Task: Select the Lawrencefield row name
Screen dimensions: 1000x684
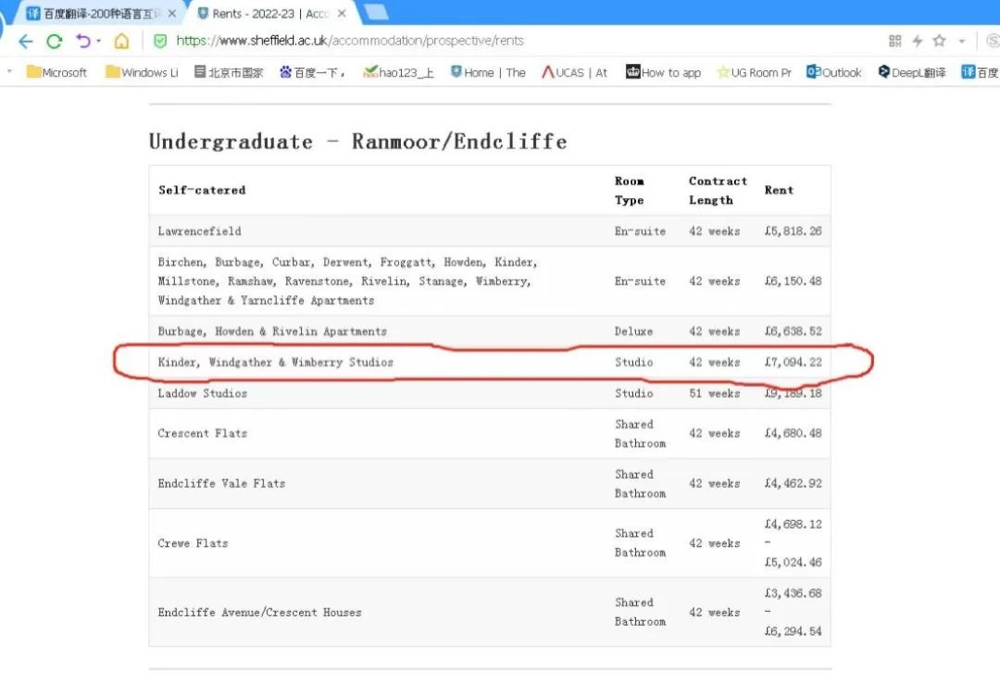Action: [x=200, y=231]
